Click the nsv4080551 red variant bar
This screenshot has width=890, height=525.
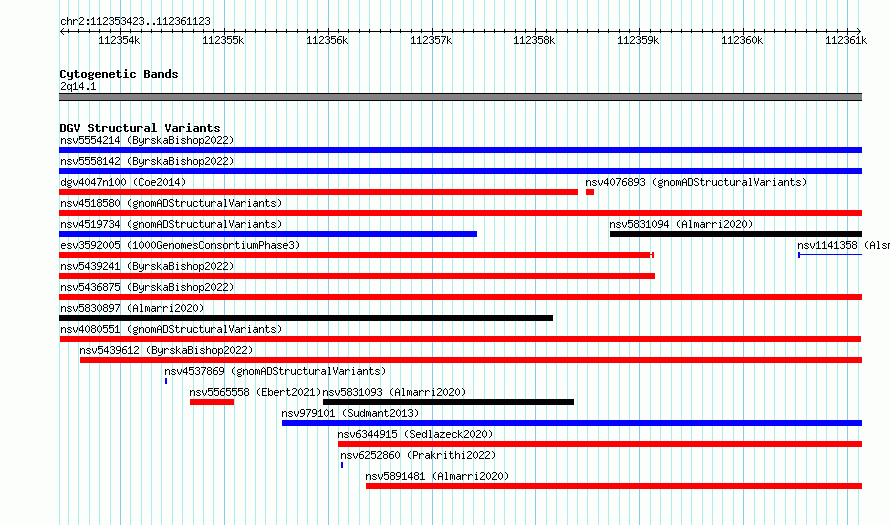[460, 339]
